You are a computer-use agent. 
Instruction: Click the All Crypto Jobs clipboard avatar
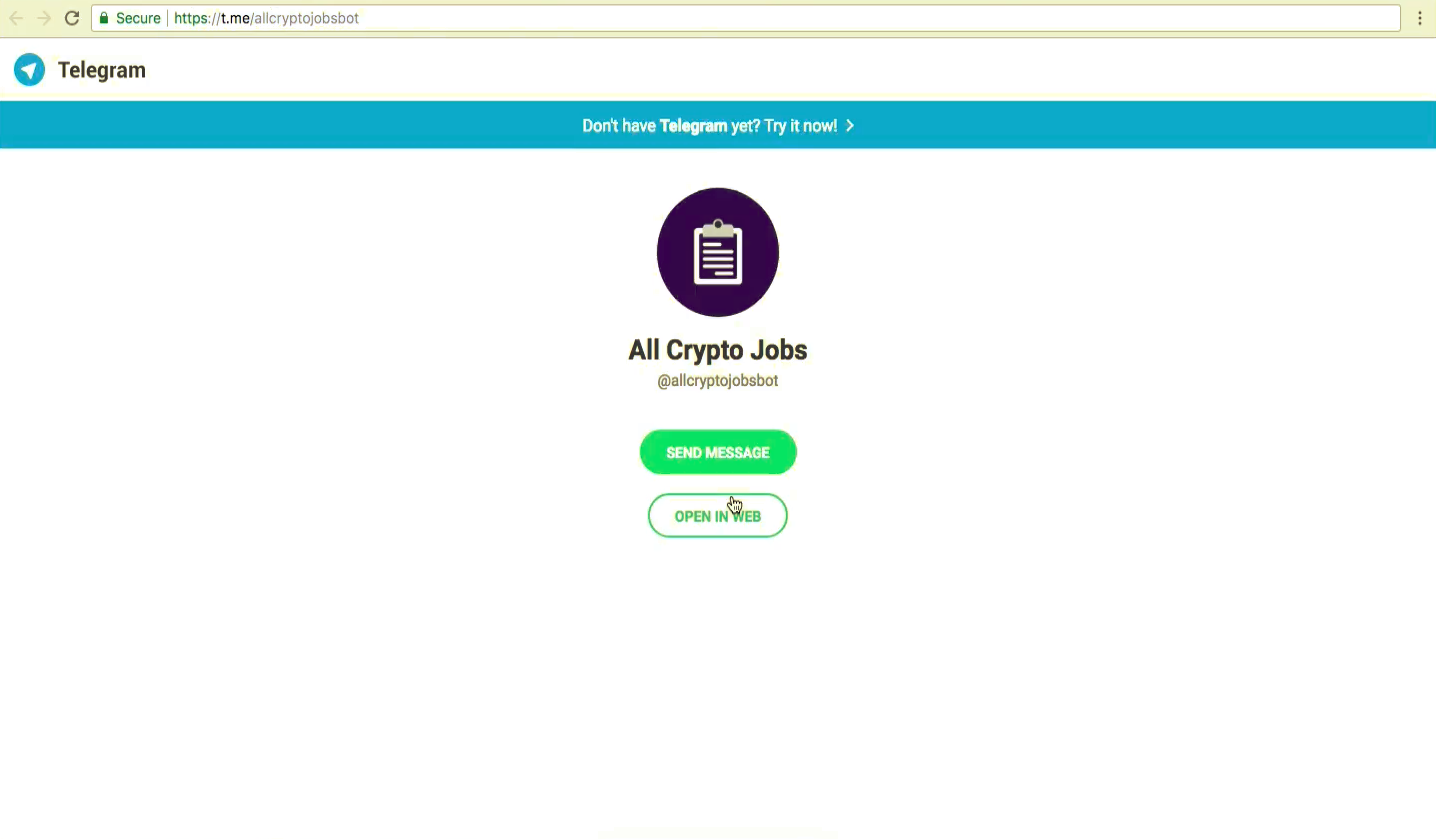717,251
